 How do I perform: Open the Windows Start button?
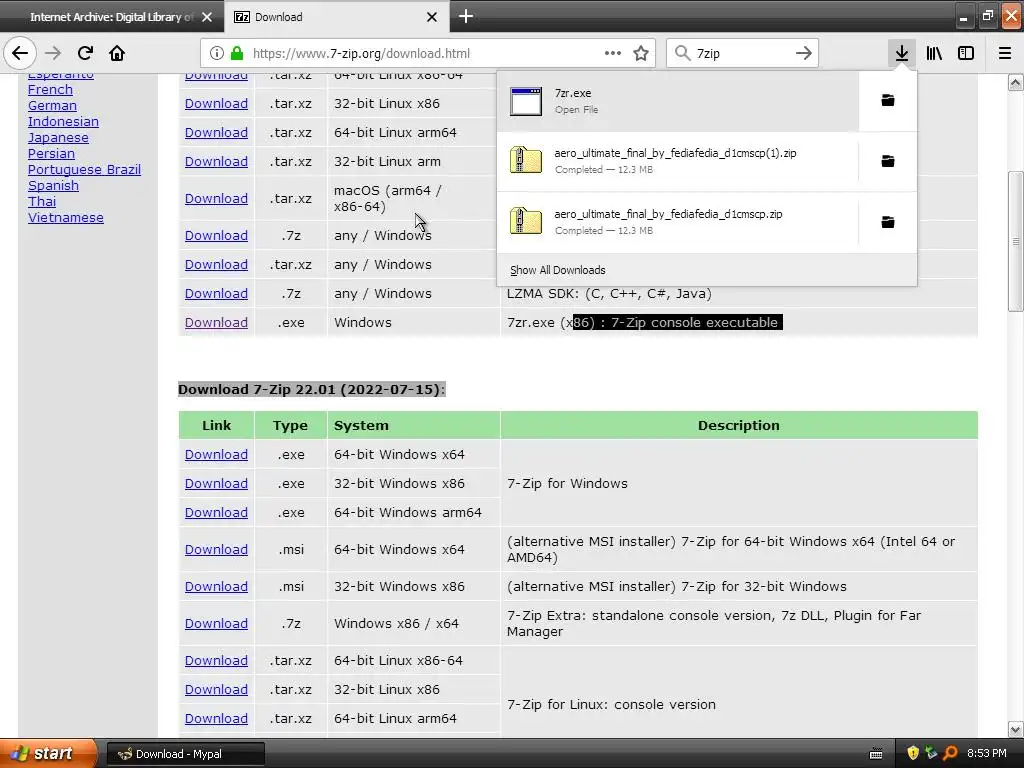(x=48, y=753)
